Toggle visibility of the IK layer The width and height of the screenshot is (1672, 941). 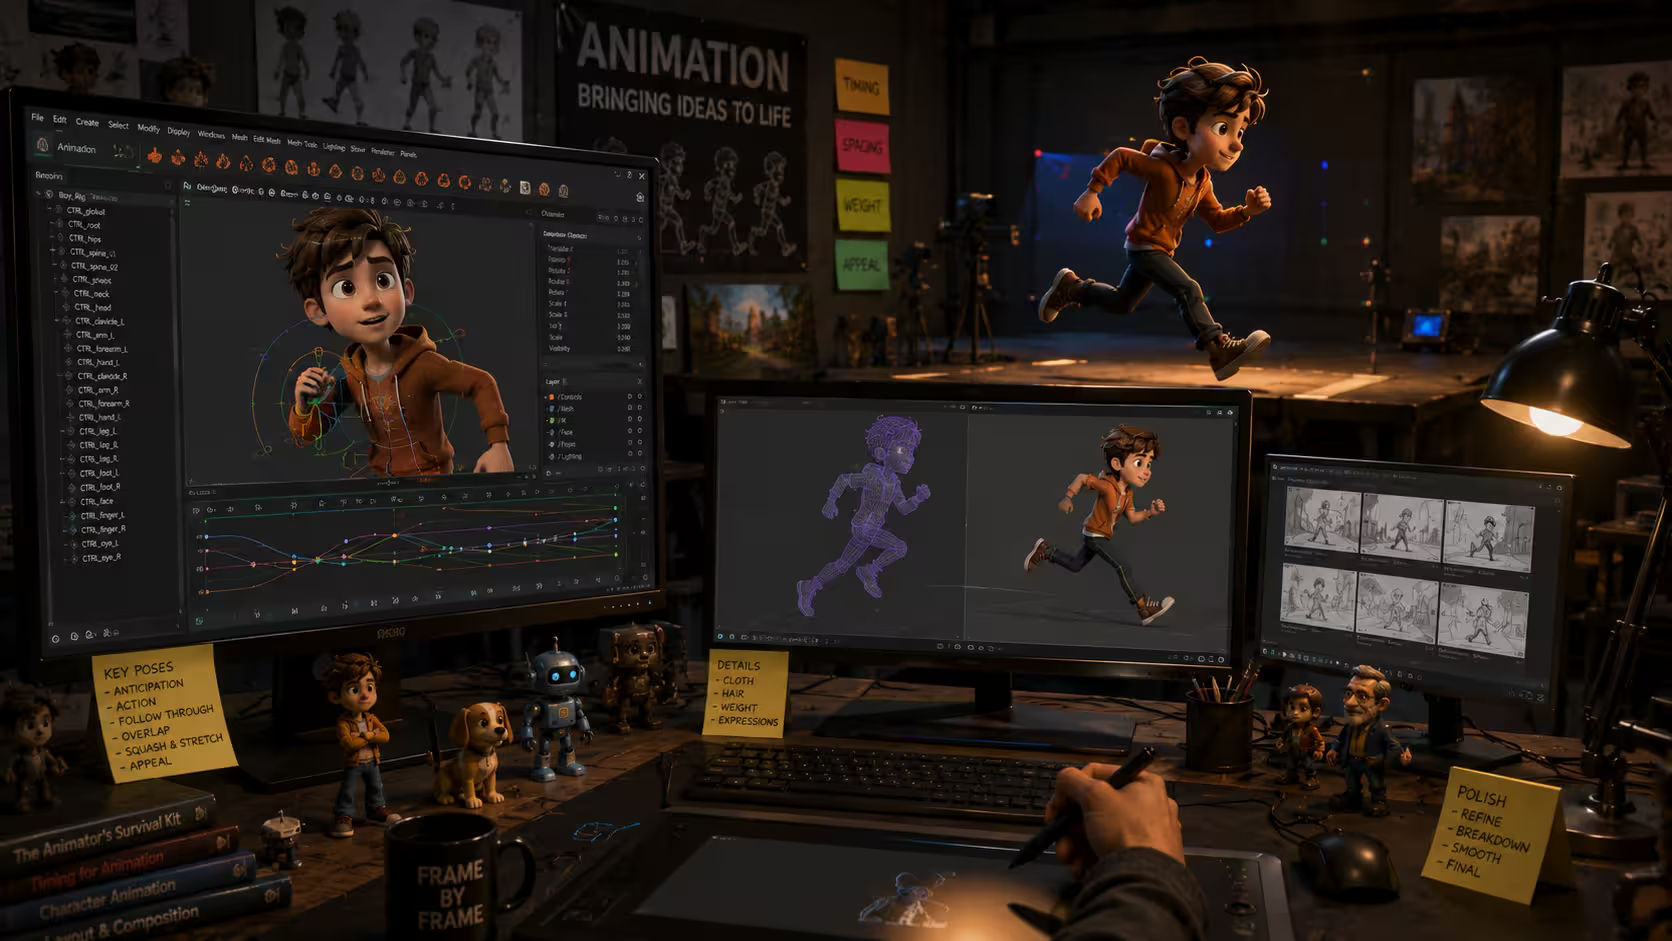pyautogui.click(x=630, y=419)
